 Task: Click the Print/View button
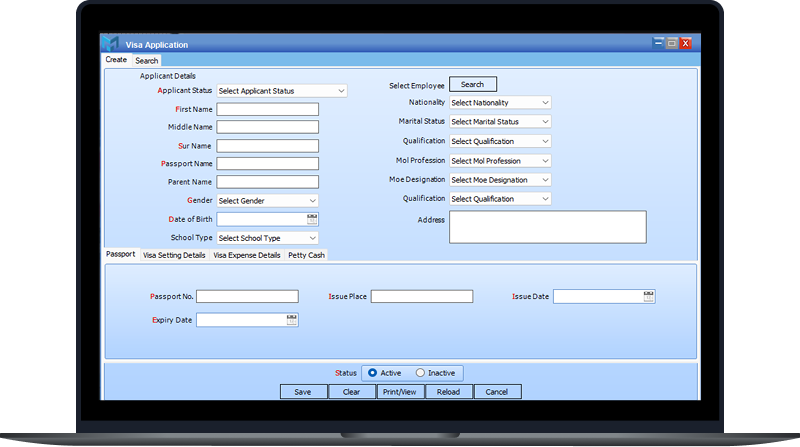400,392
